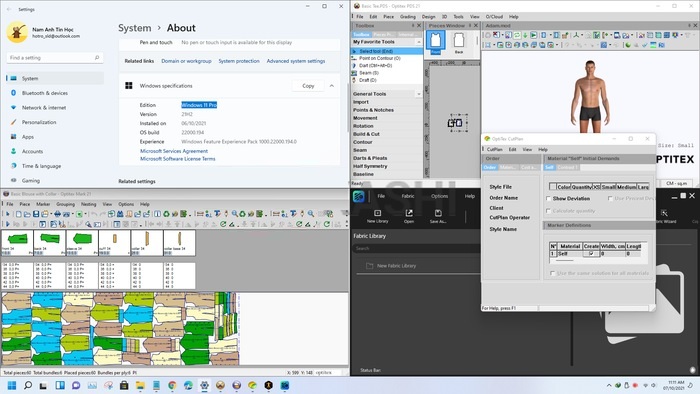Enable Show Deviation checkbox in CutPlan

coord(549,199)
